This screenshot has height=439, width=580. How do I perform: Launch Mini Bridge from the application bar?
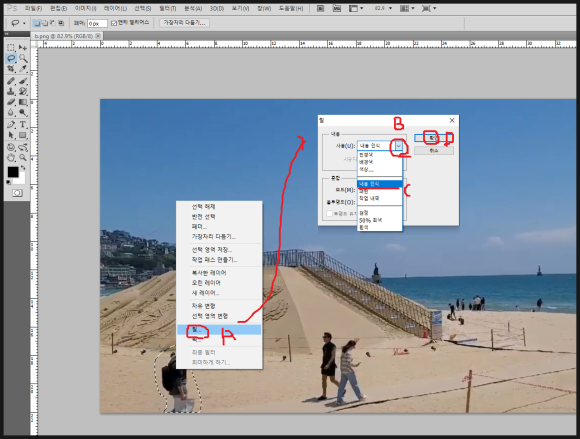click(x=337, y=8)
